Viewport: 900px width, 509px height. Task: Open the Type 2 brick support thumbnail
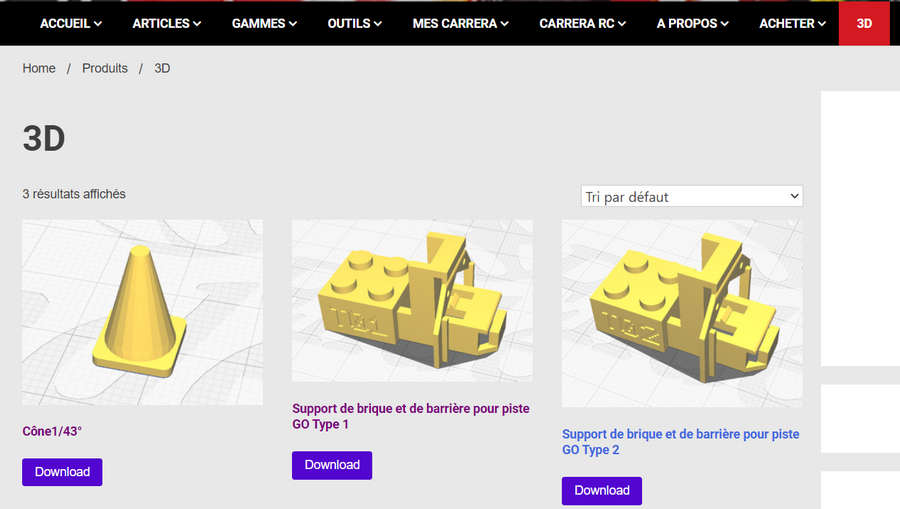tap(682, 313)
